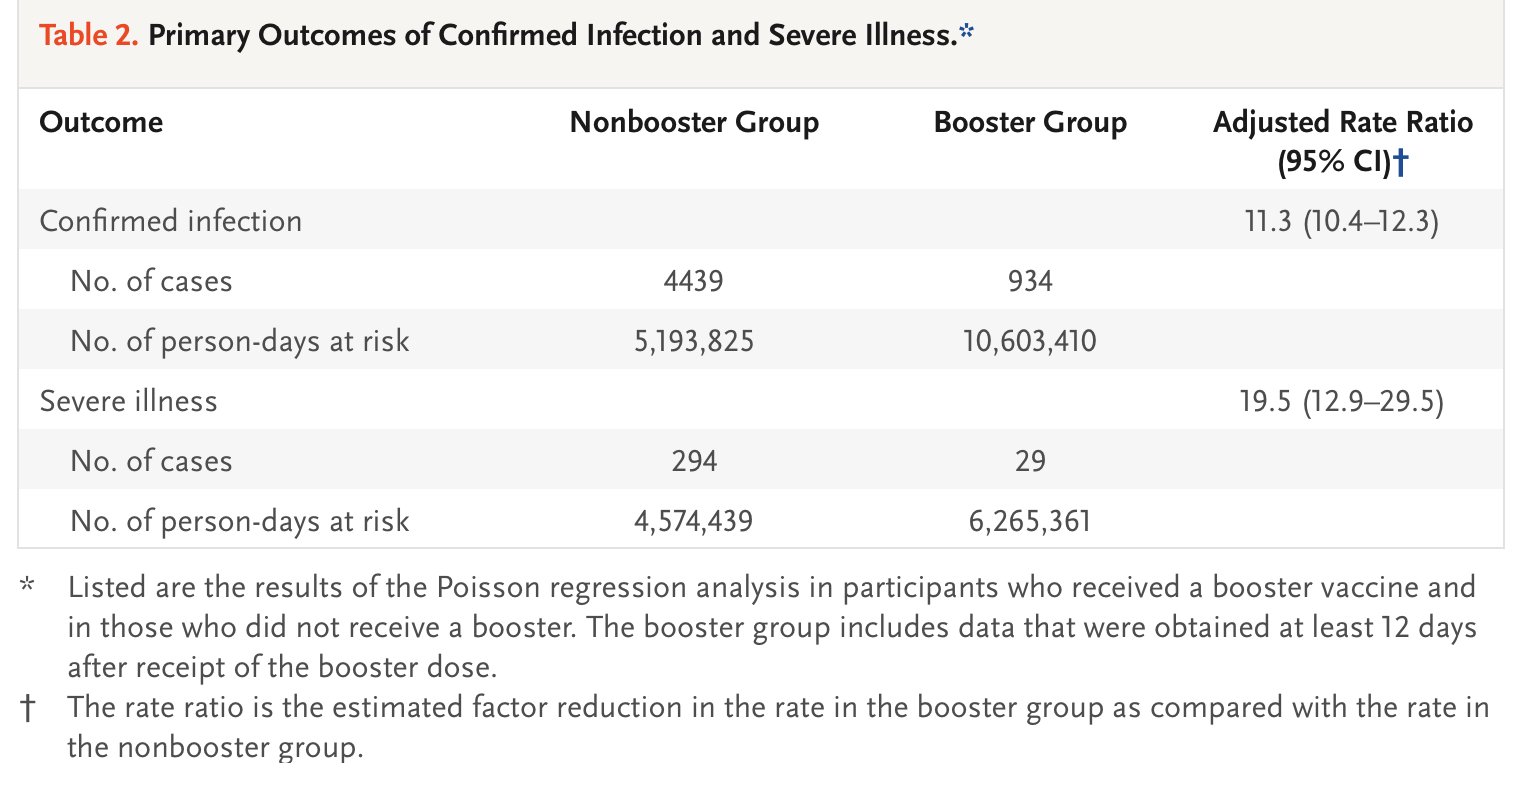Viewport: 1530px width, 794px height.
Task: Click the severe illness case count 294
Action: pyautogui.click(x=693, y=461)
